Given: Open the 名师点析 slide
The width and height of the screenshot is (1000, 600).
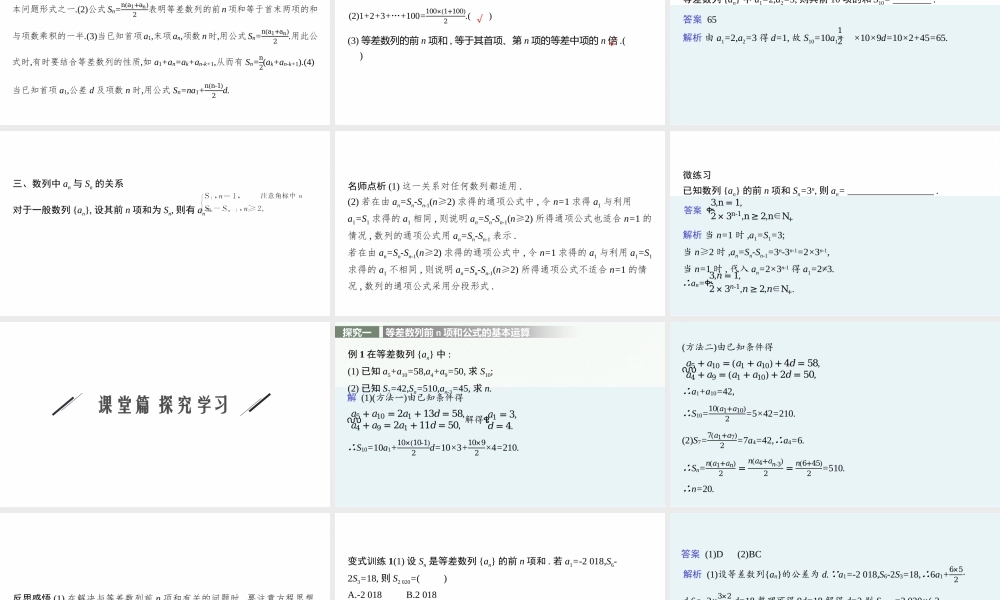Looking at the screenshot, I should 500,223.
